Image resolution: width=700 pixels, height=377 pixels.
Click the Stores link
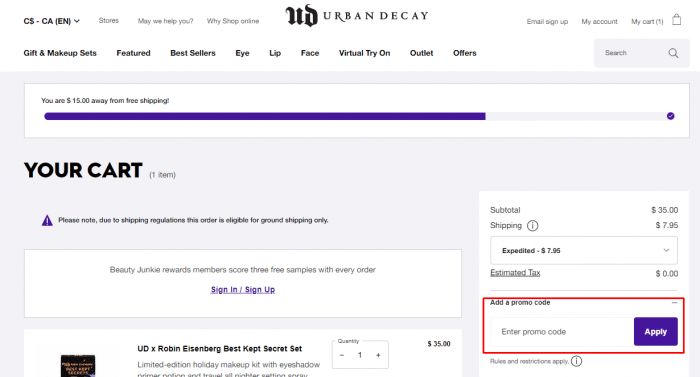tap(108, 21)
